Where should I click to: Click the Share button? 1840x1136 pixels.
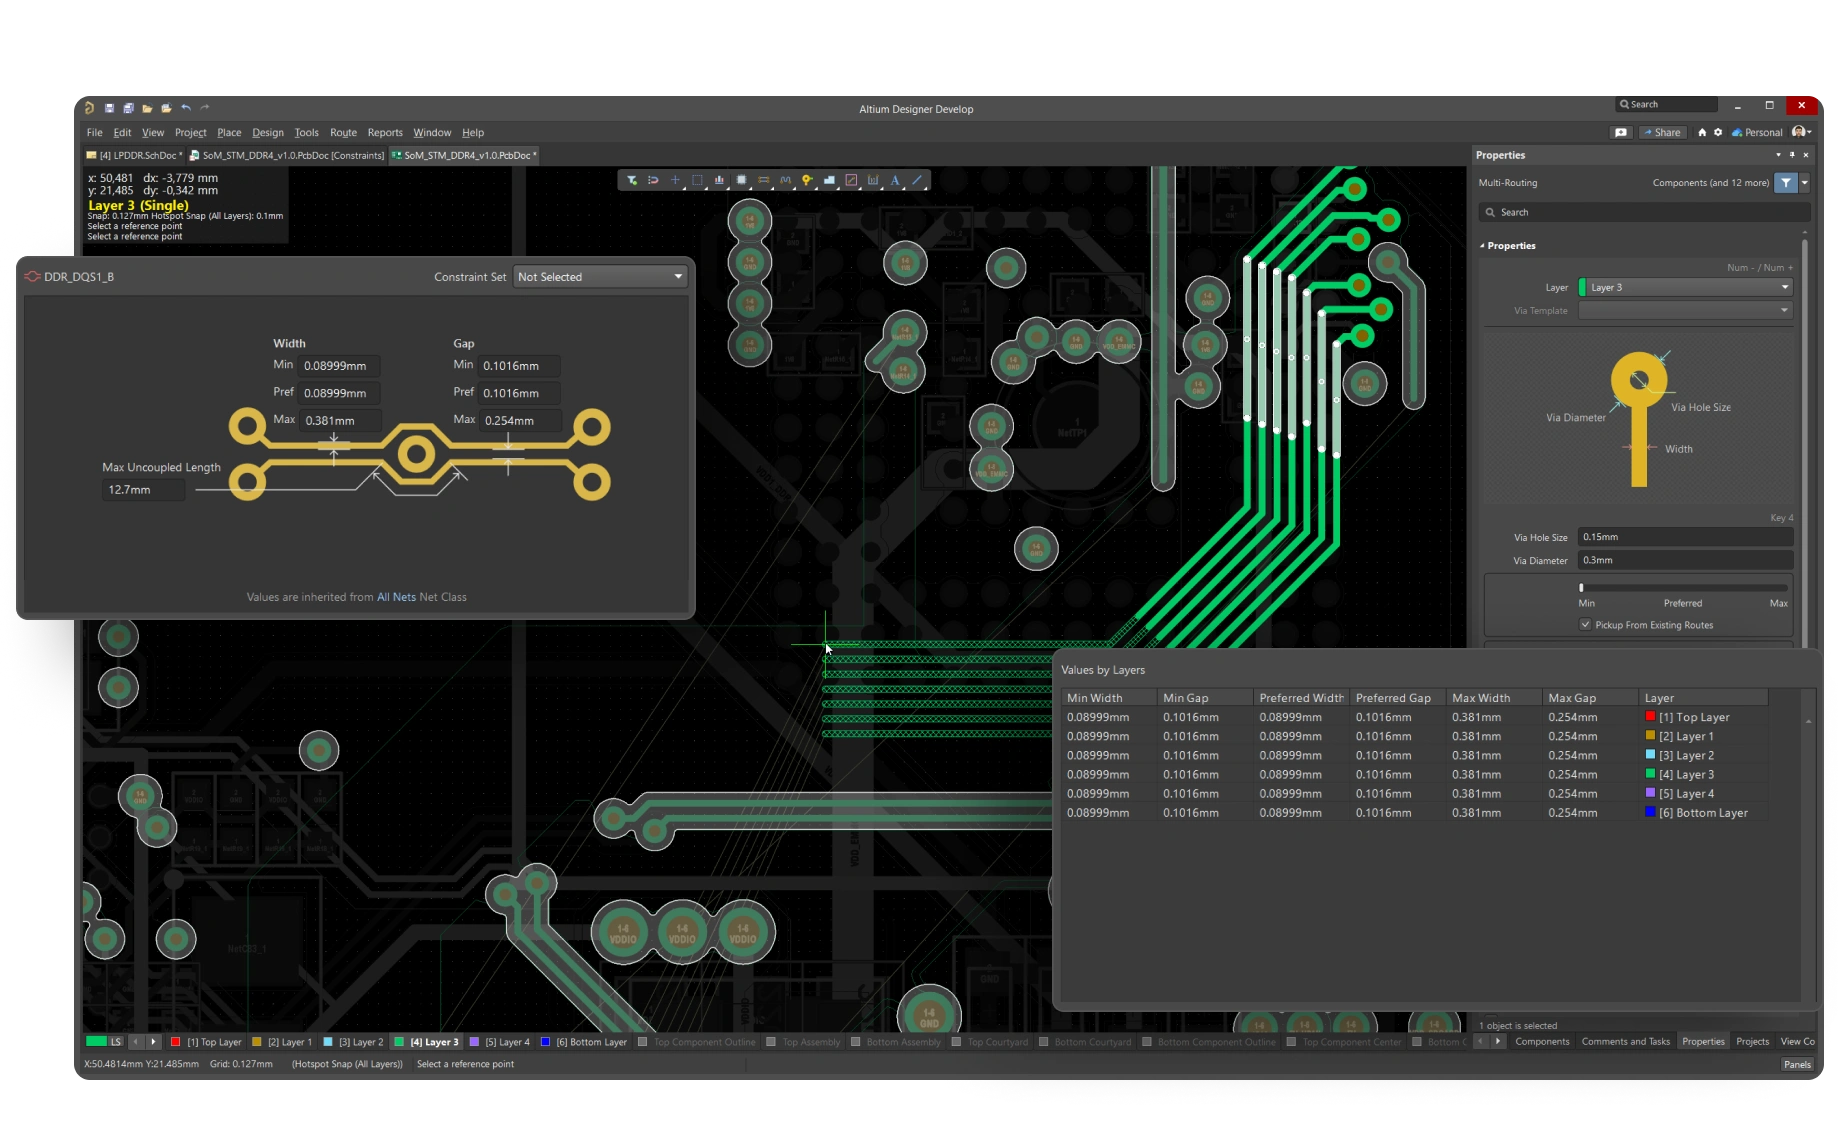1662,132
